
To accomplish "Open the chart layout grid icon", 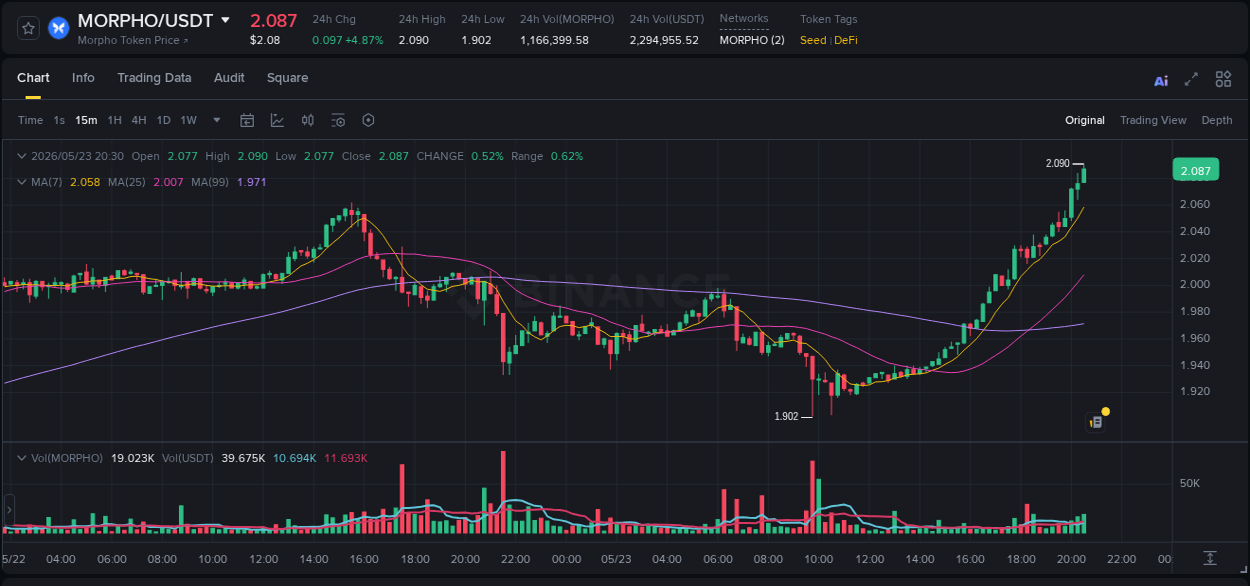I will click(x=1223, y=79).
